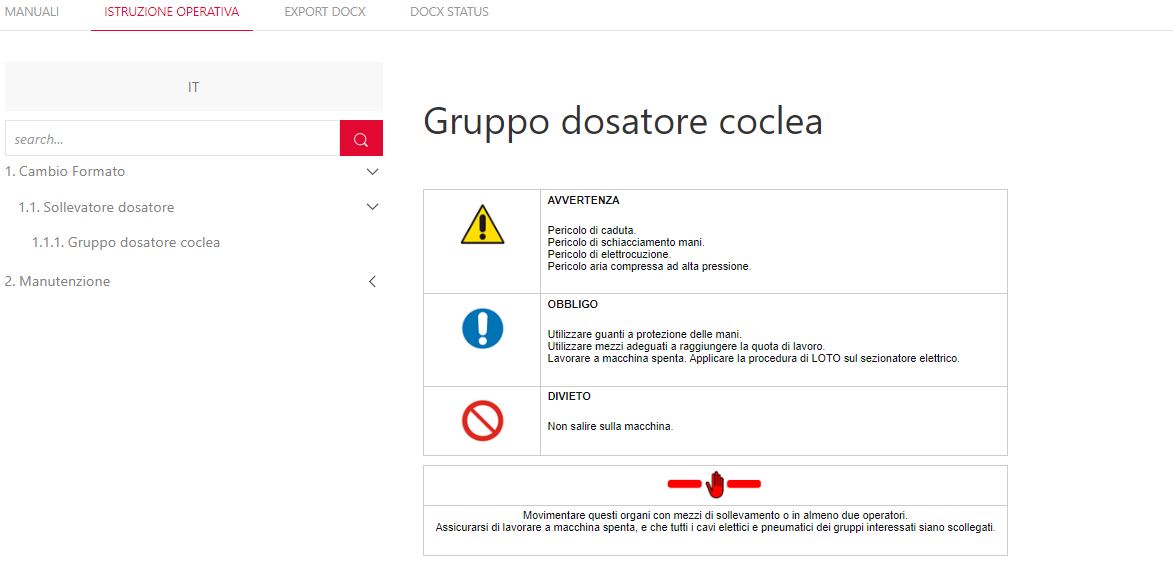This screenshot has height=585, width=1173.
Task: Click the large Gruppo dosatore coclea page heading
Action: point(622,121)
